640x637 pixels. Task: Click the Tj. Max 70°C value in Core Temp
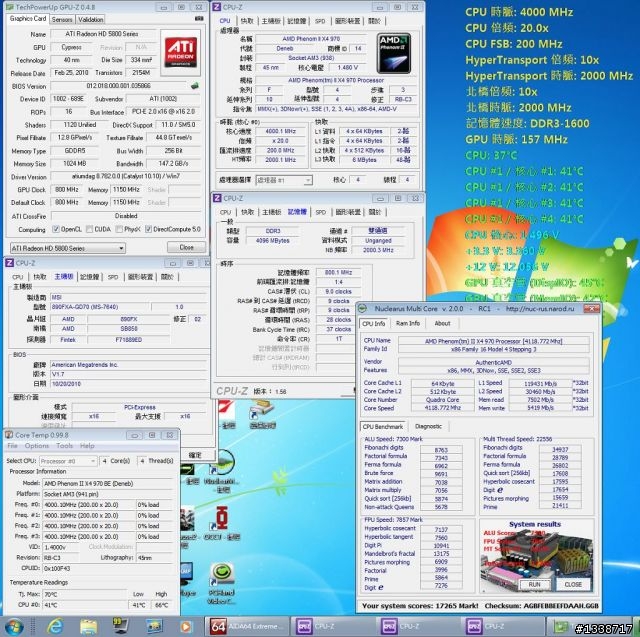(84, 595)
